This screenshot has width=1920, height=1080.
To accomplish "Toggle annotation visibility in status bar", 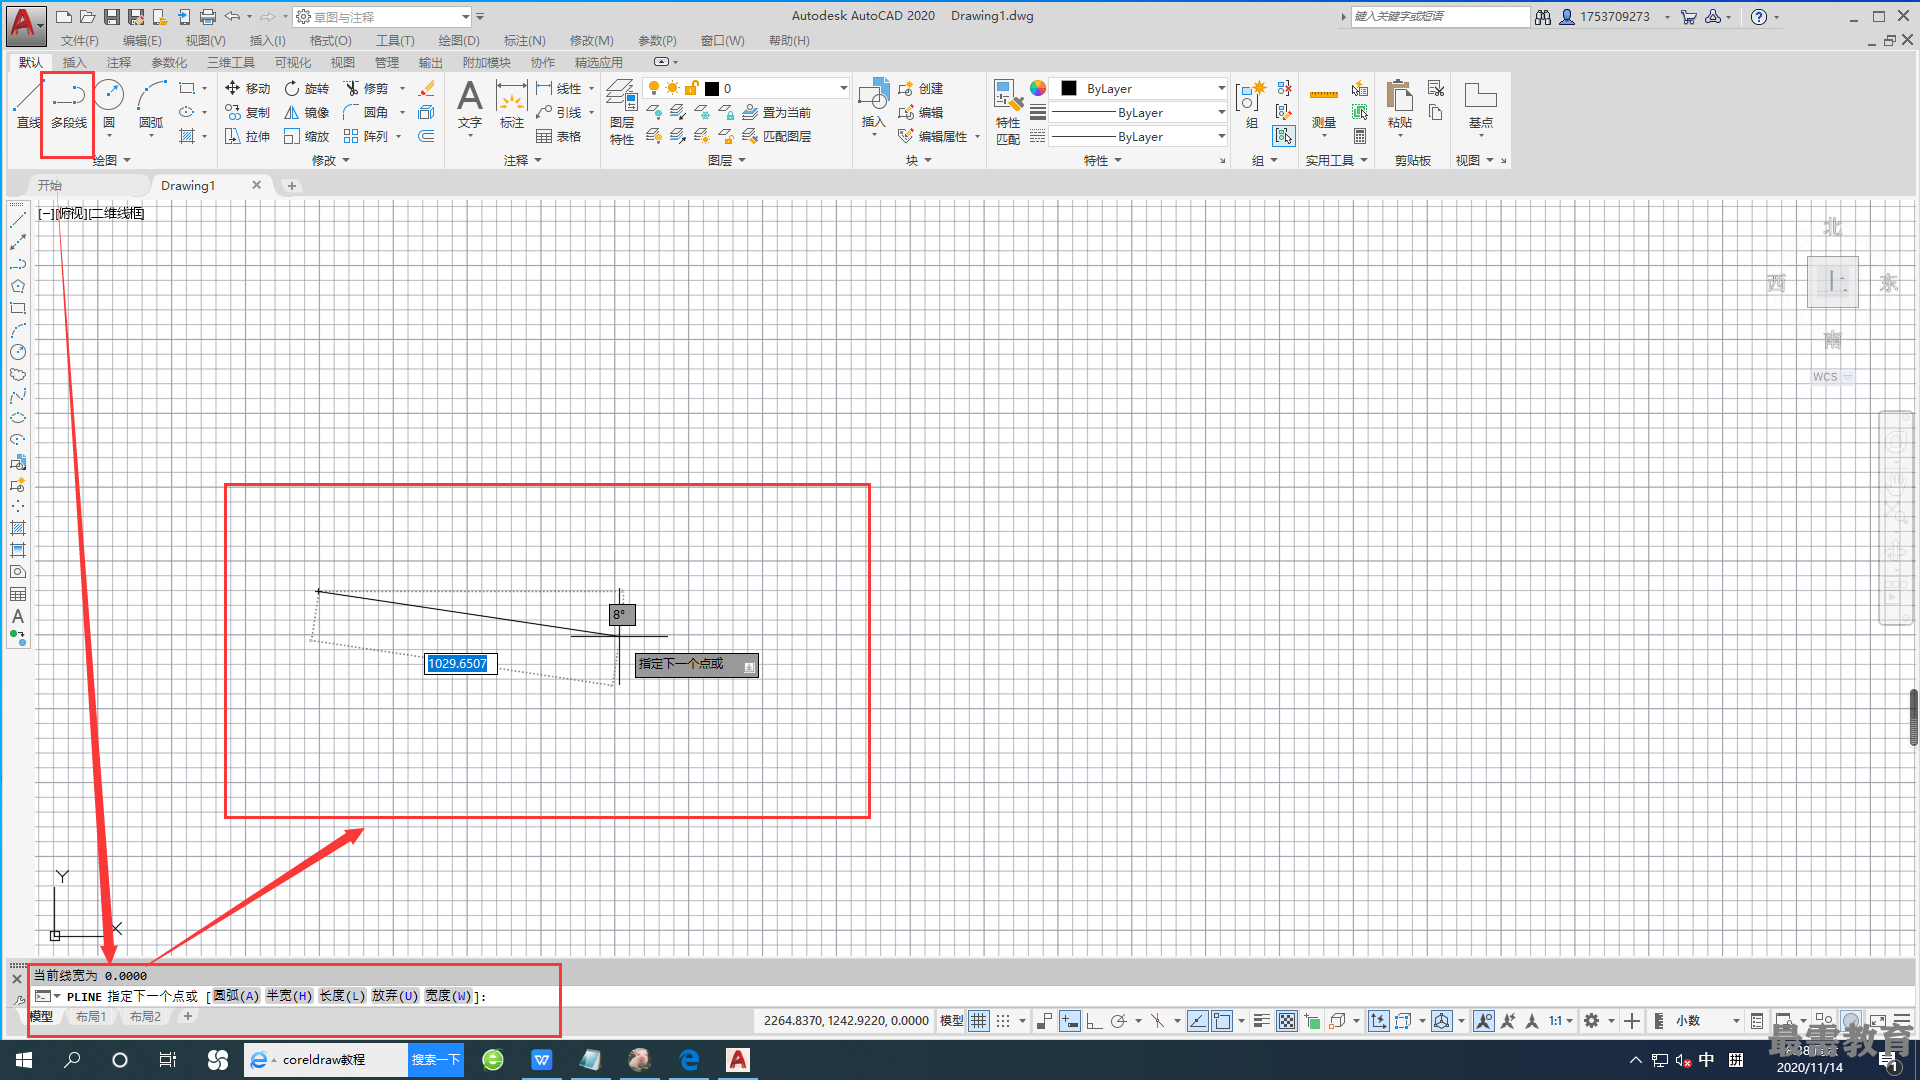I will [x=1484, y=1021].
